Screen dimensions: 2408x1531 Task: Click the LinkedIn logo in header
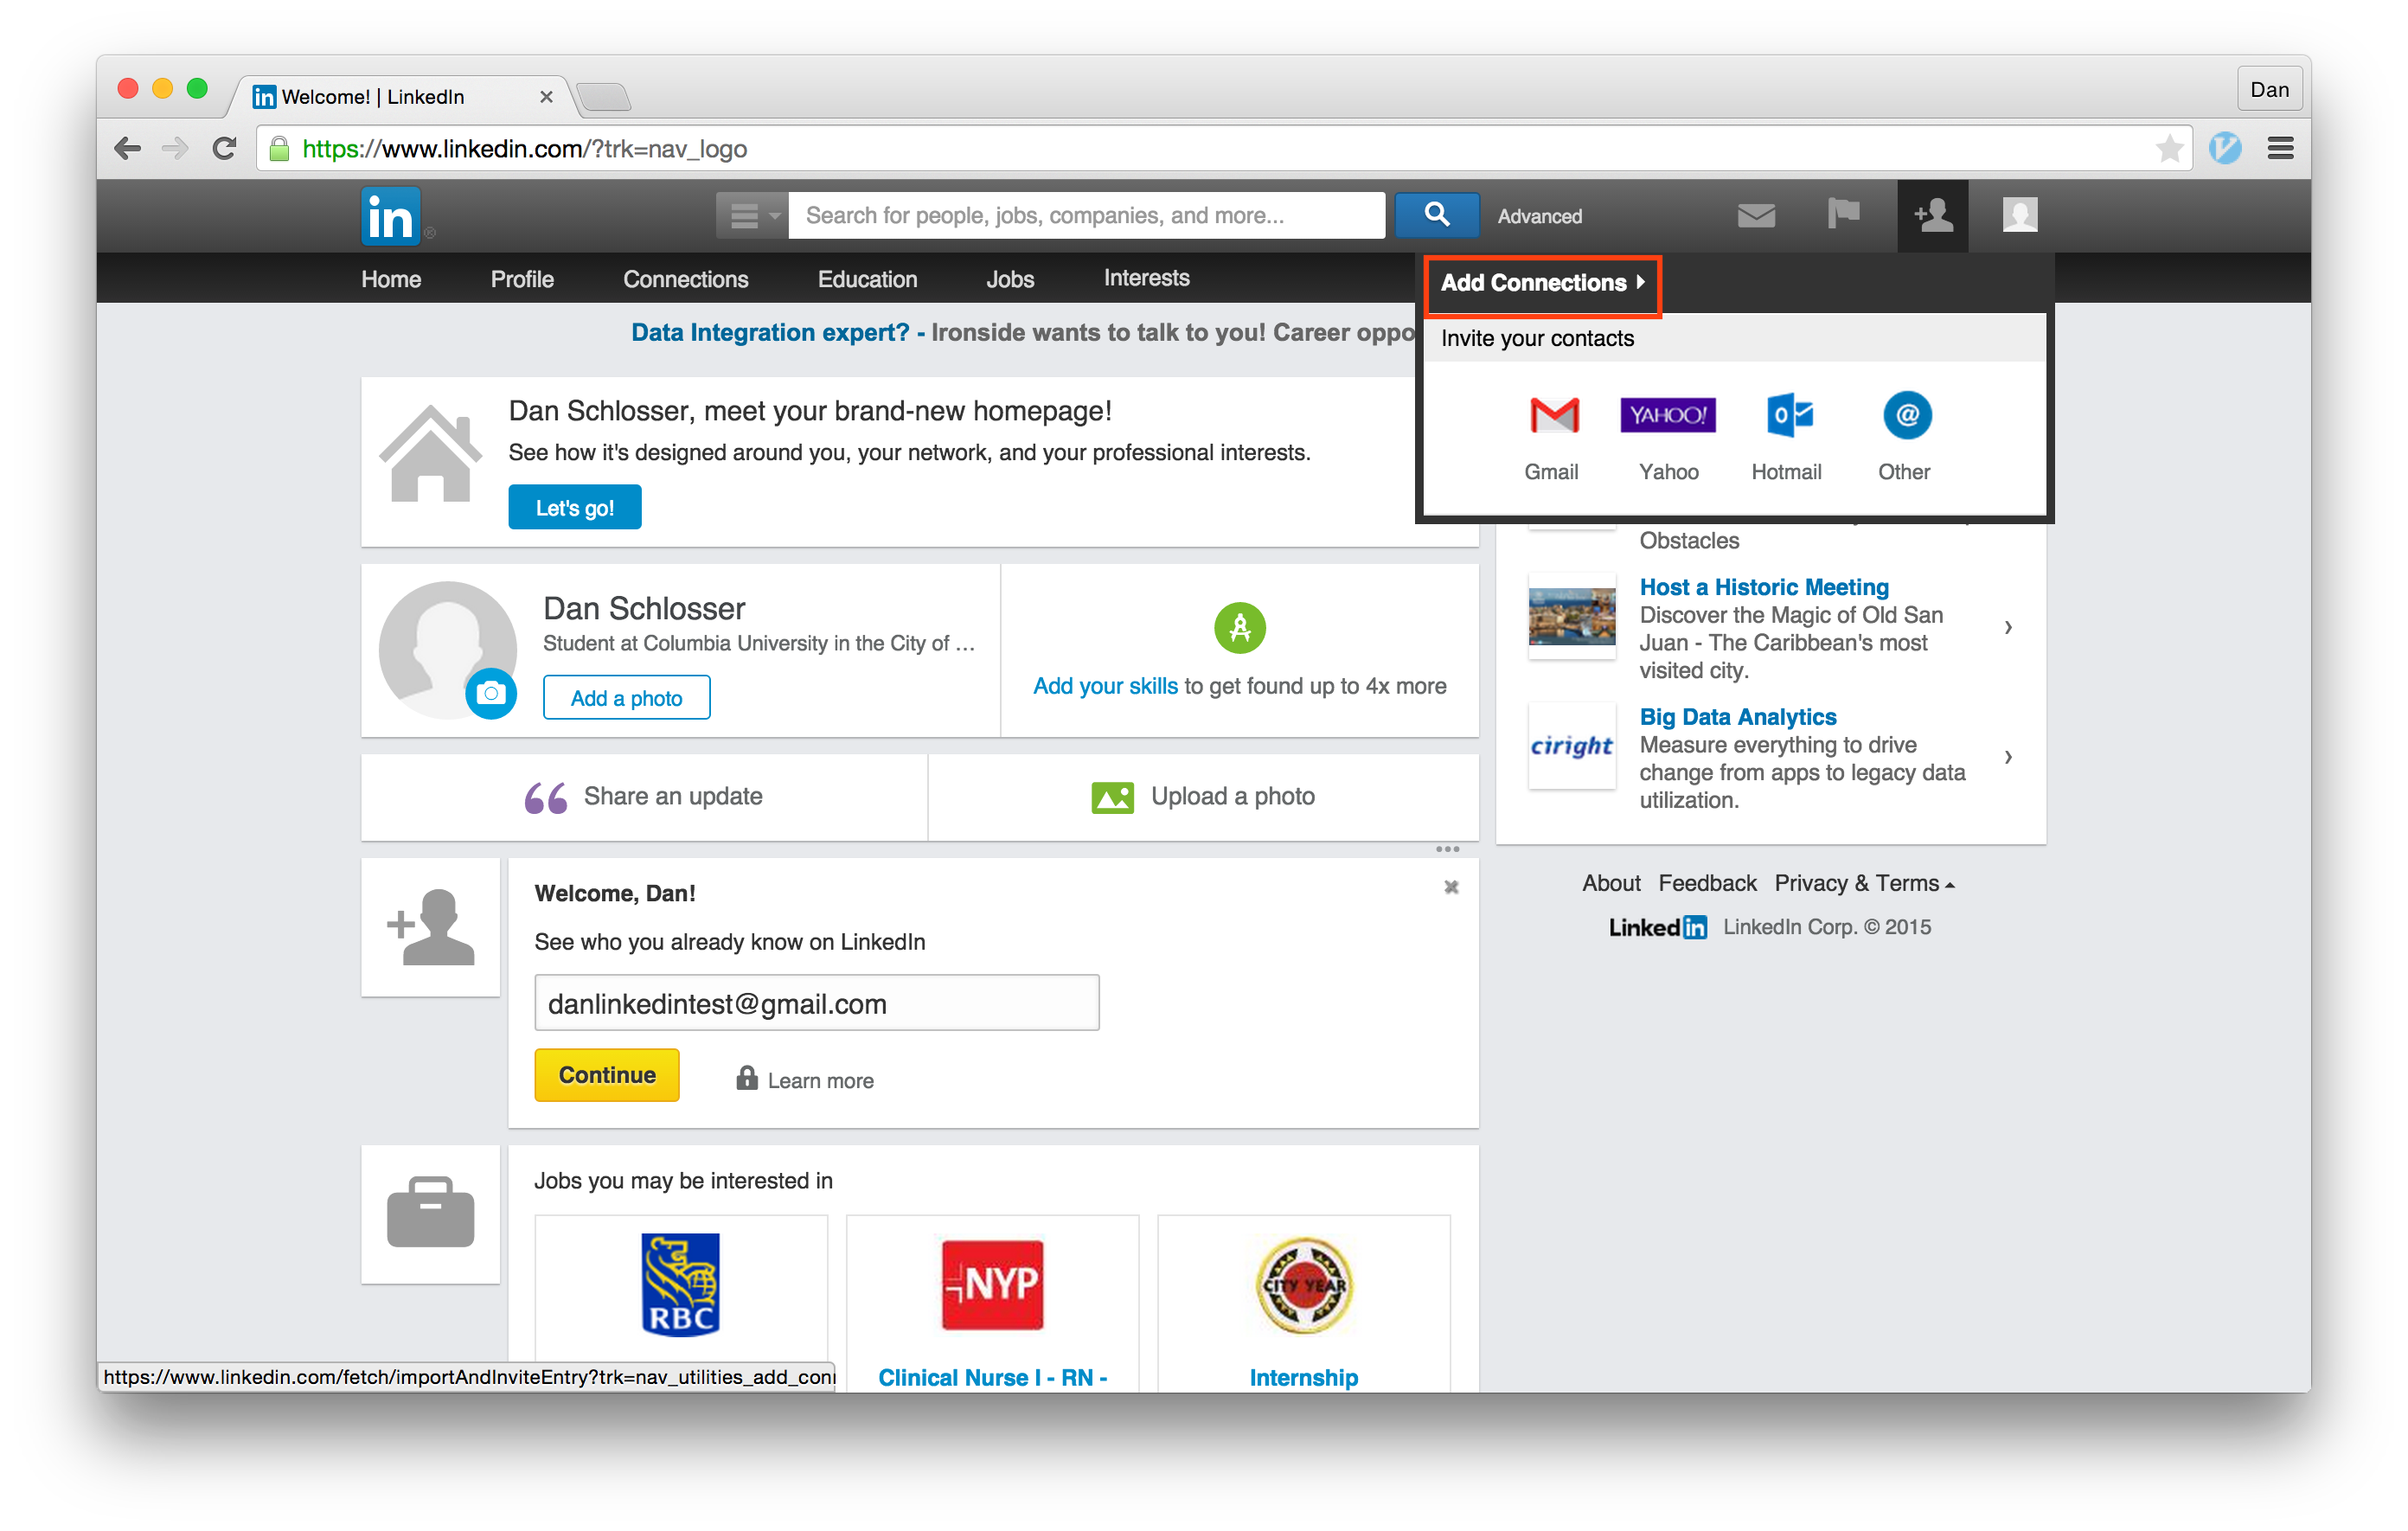click(390, 215)
